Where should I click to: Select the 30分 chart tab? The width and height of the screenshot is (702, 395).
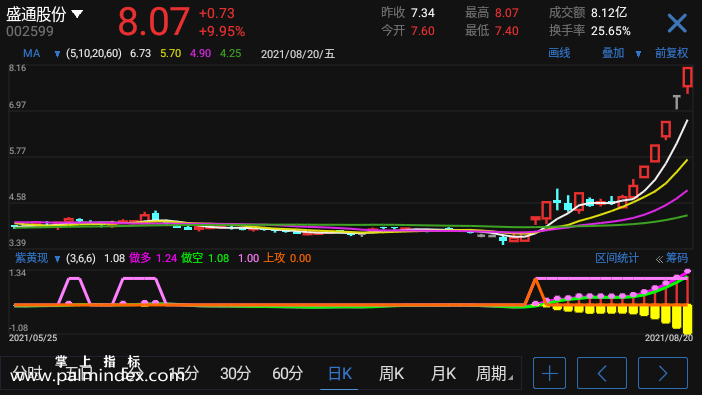tap(235, 374)
